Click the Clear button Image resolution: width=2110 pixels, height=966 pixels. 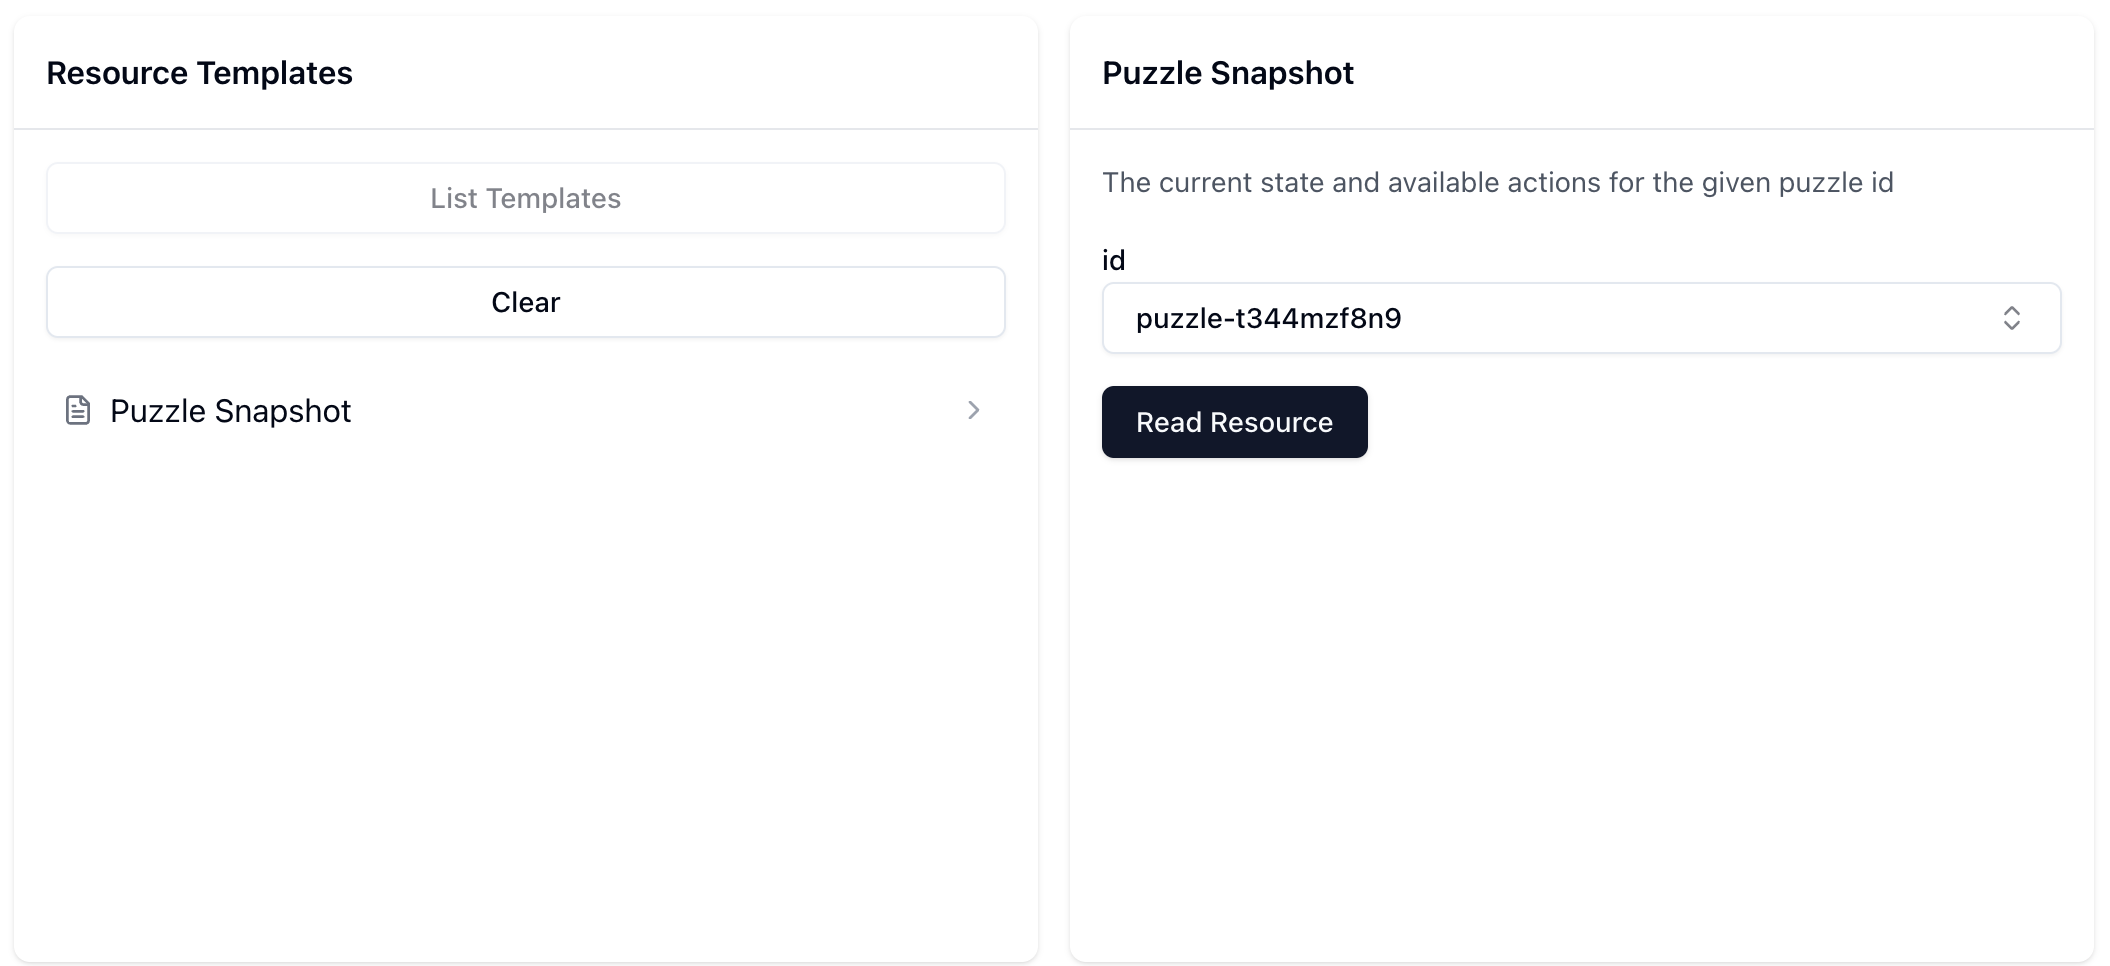[525, 302]
